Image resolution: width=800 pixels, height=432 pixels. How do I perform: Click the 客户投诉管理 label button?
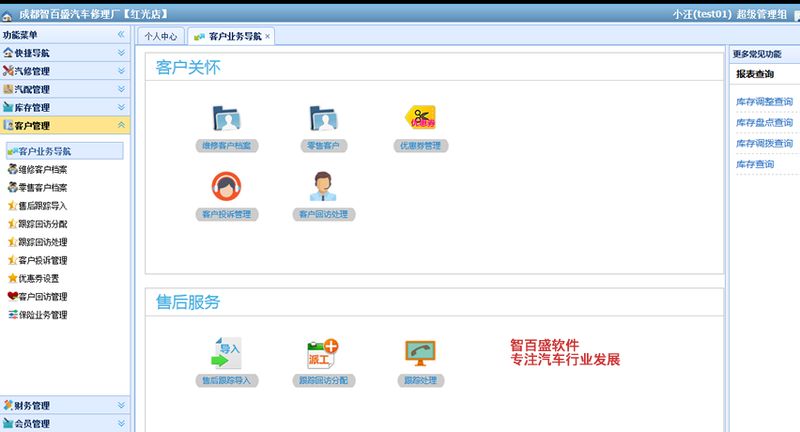coord(227,214)
